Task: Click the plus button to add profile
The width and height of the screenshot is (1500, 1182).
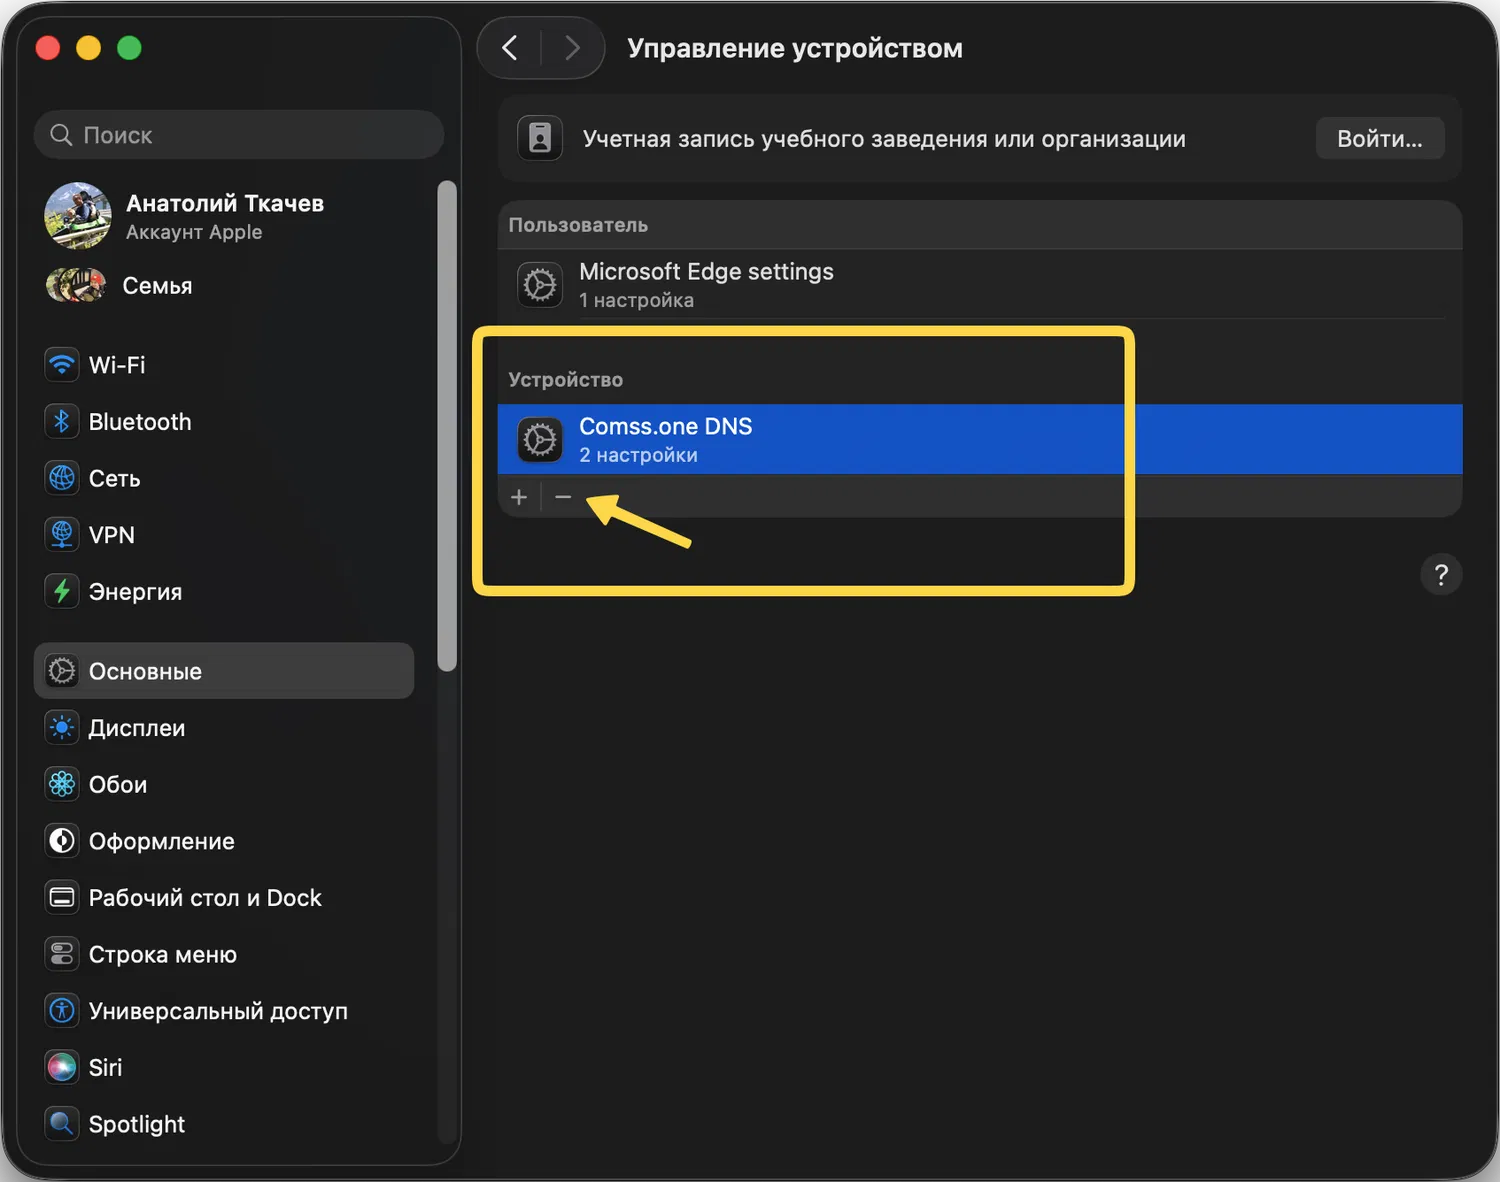Action: coord(519,497)
